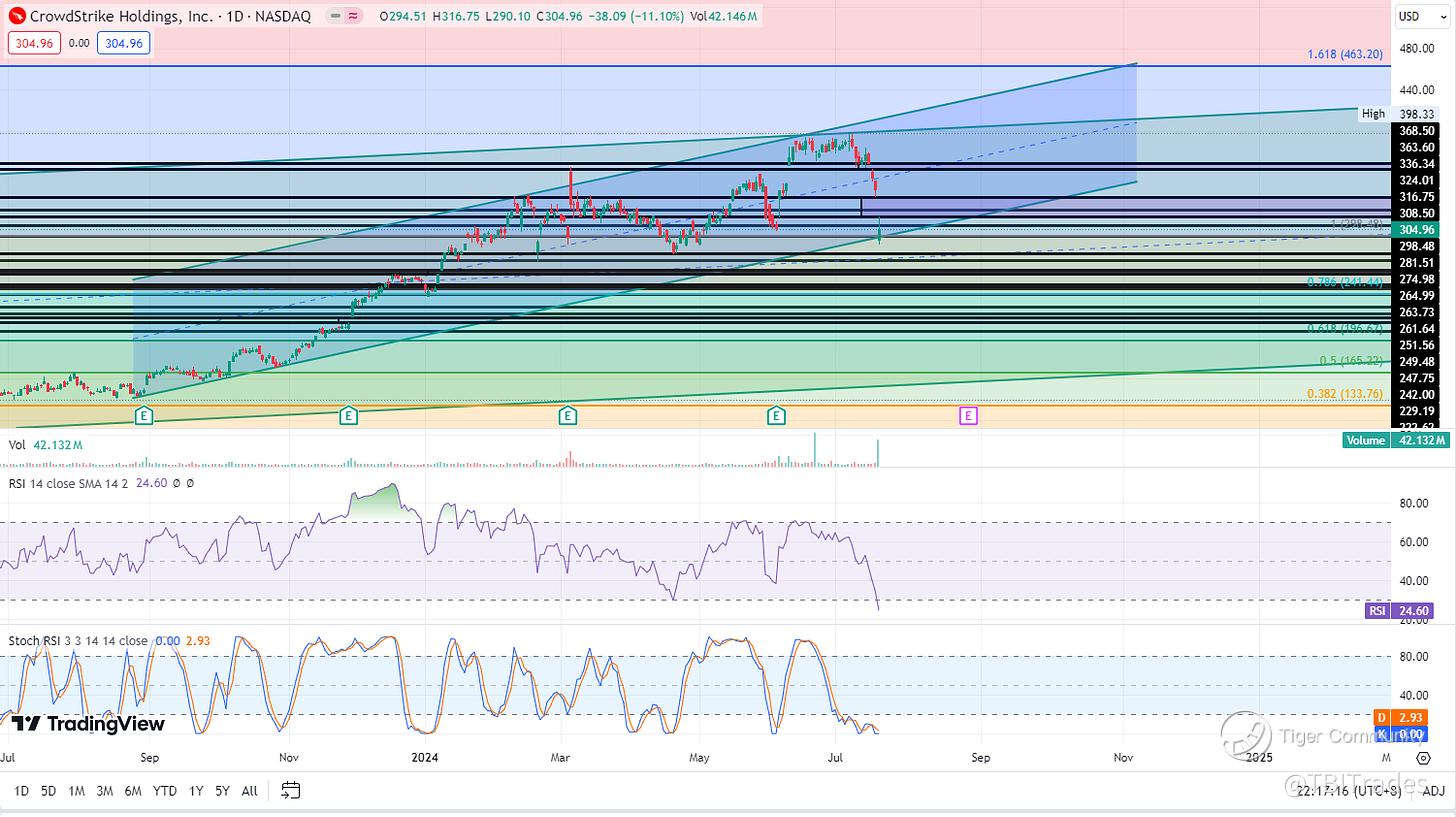
Task: Click the H316.75 high value in header
Action: tap(454, 16)
